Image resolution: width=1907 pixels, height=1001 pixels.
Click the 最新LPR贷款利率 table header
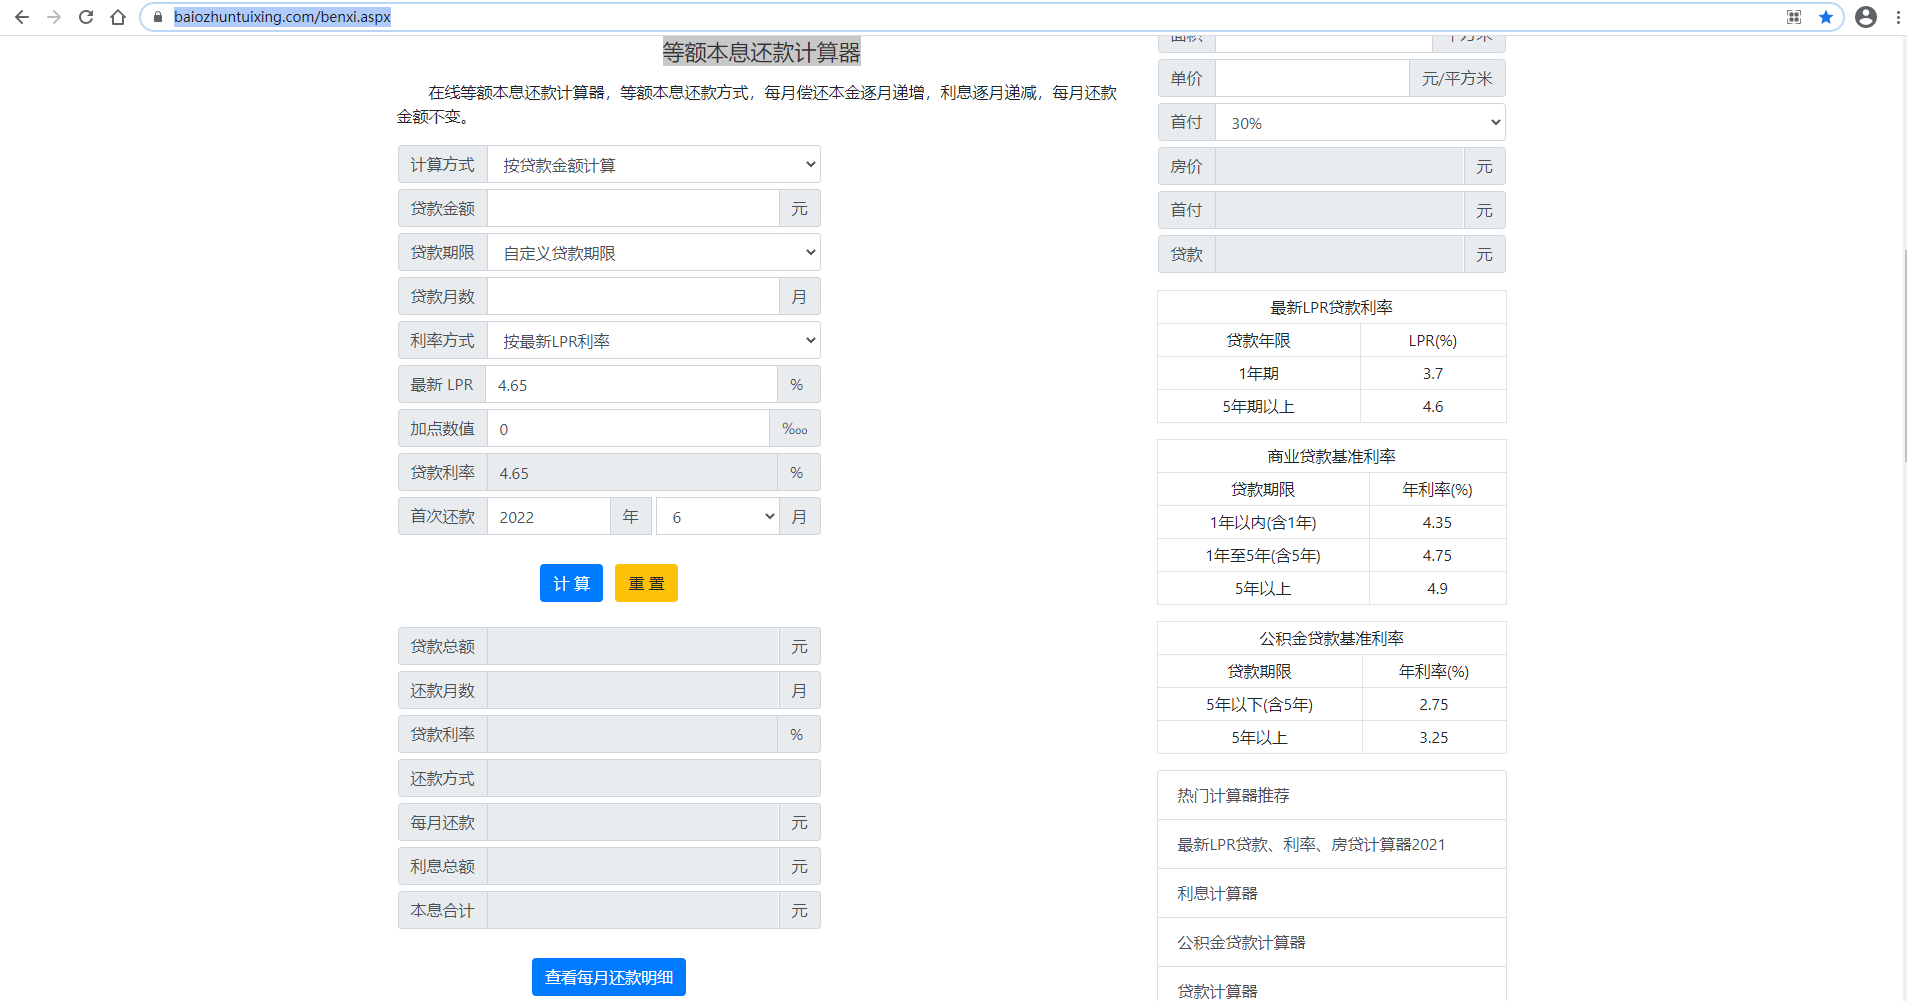[1331, 308]
